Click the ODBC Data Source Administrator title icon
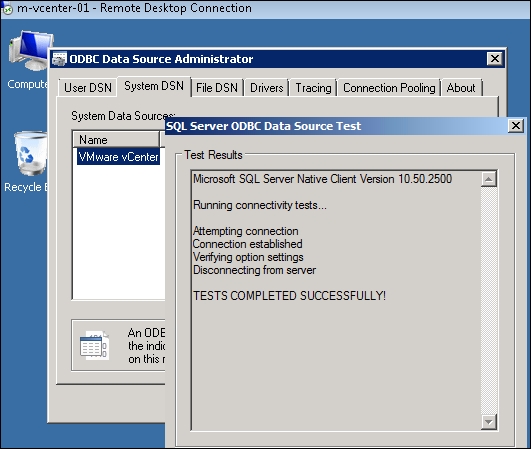The height and width of the screenshot is (449, 531). click(59, 59)
